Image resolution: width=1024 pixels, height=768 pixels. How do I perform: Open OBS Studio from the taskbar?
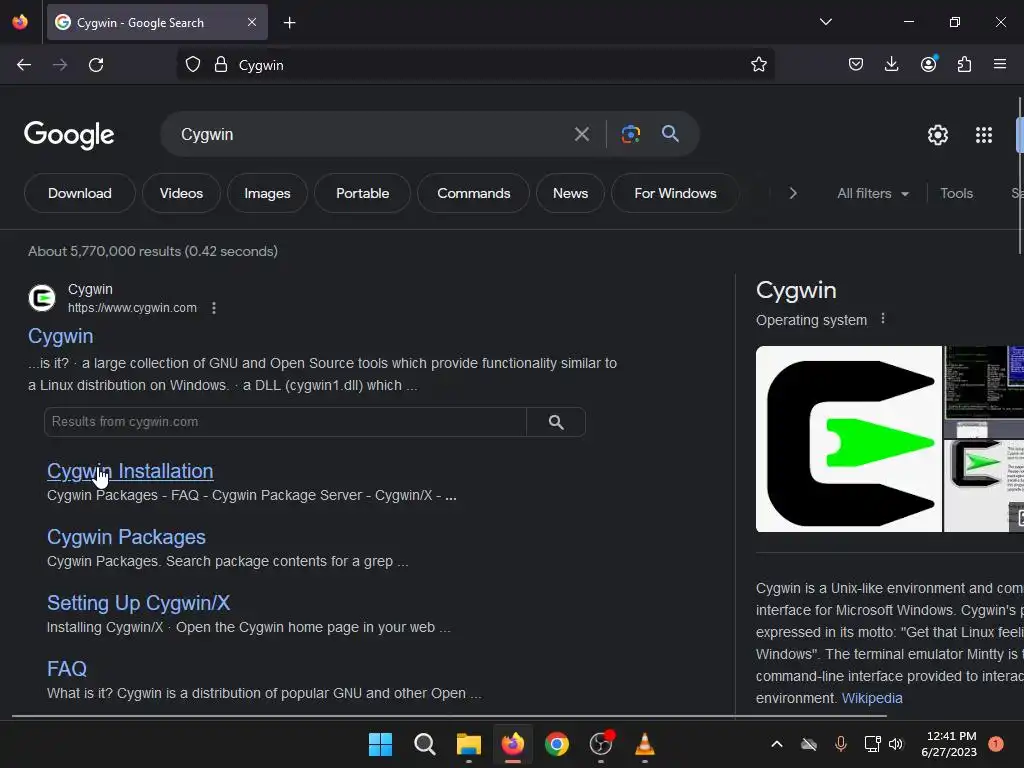pyautogui.click(x=601, y=744)
